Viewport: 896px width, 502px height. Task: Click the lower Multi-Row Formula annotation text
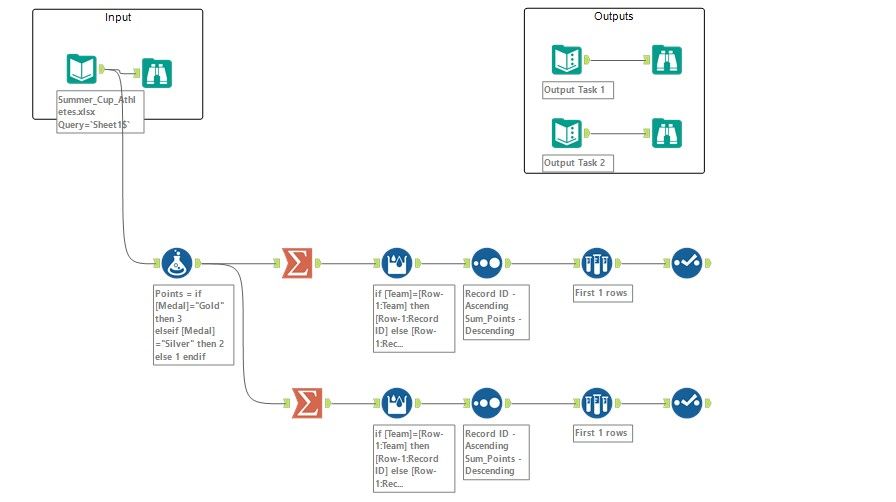tap(414, 459)
